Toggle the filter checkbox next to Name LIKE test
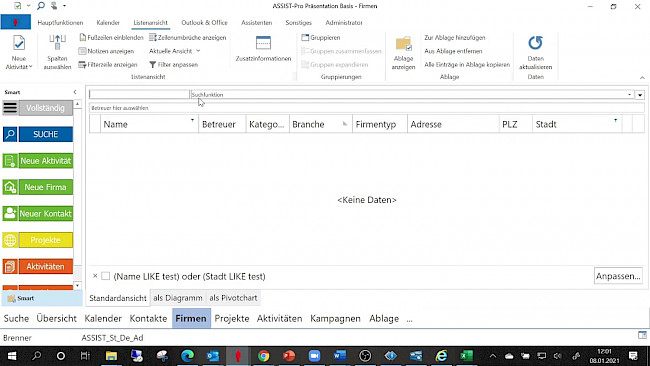Image resolution: width=650 pixels, height=366 pixels. click(x=106, y=276)
